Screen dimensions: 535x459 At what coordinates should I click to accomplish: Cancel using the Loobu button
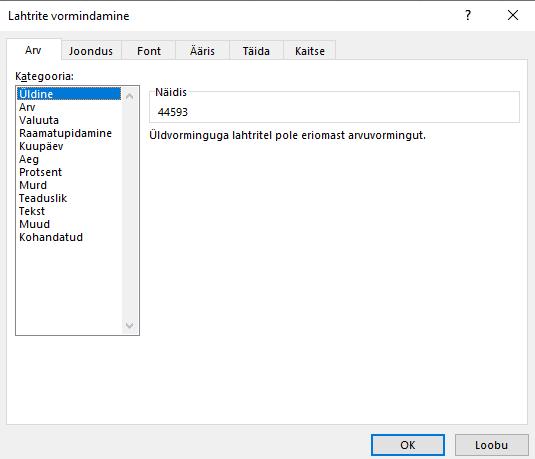coord(491,445)
